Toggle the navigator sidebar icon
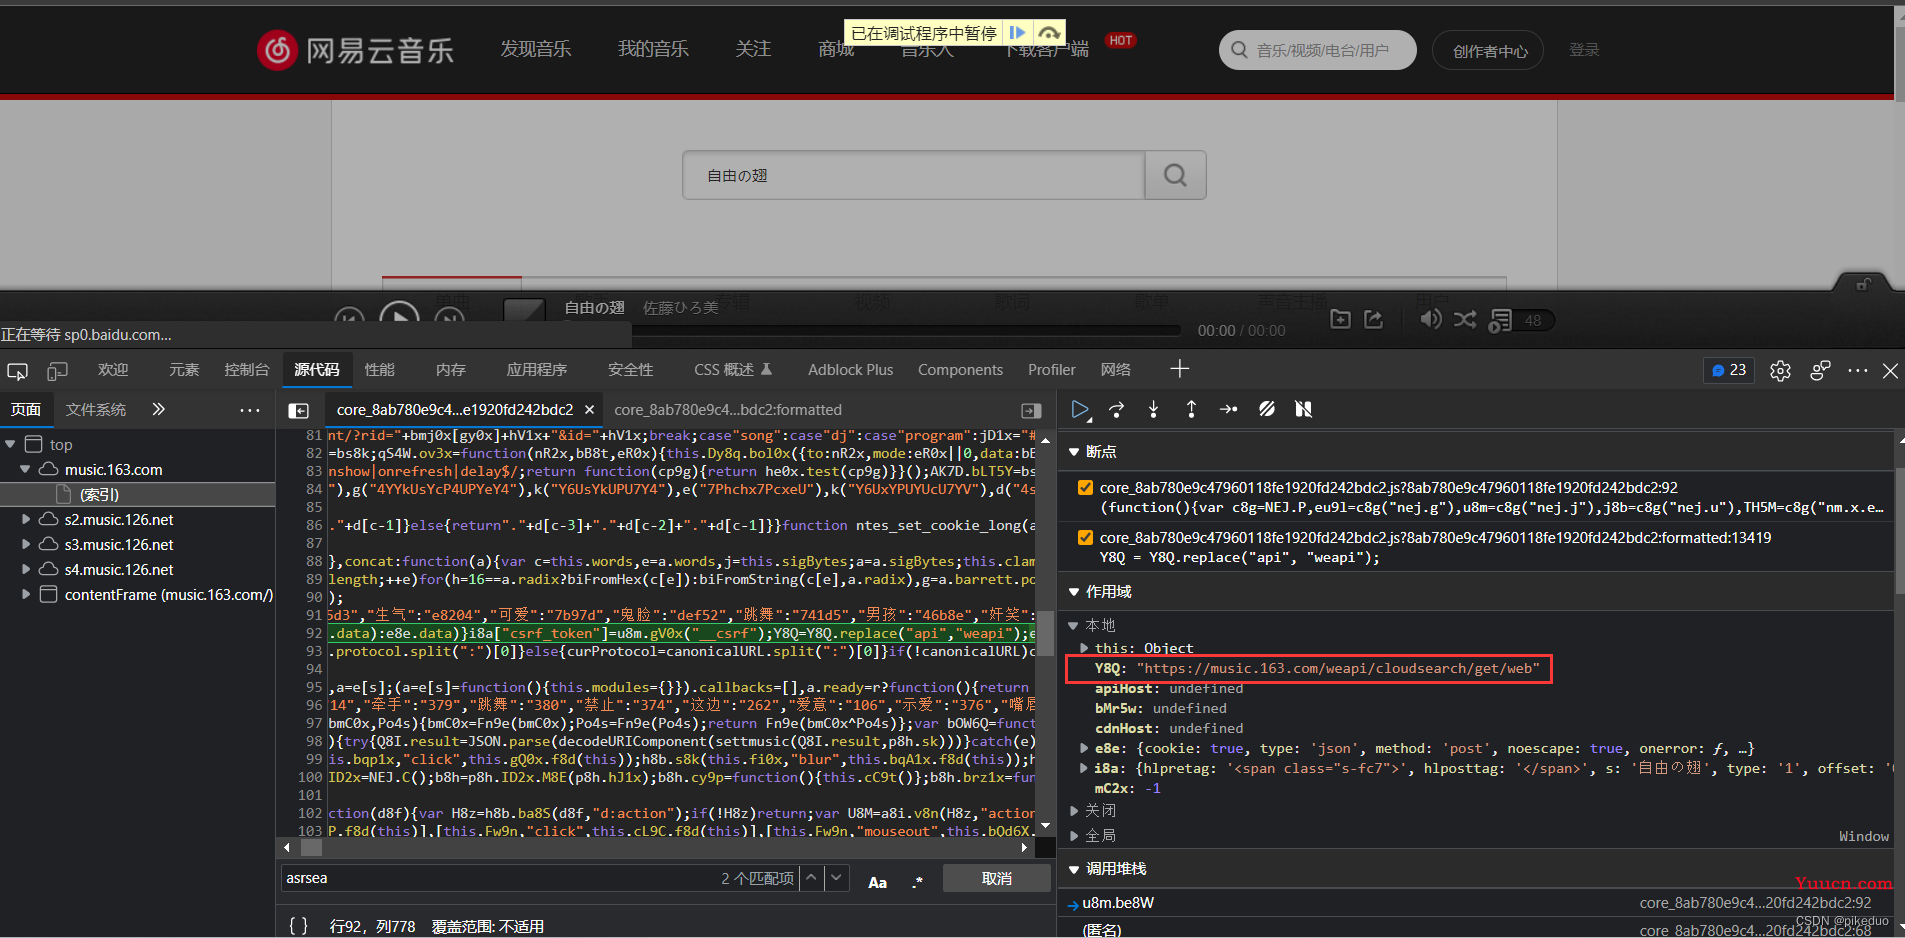This screenshot has width=1905, height=938. pos(298,410)
